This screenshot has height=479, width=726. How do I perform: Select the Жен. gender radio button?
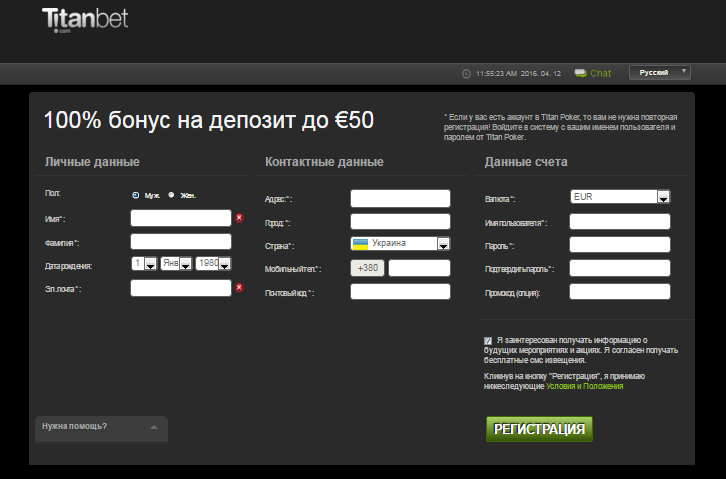pyautogui.click(x=171, y=195)
